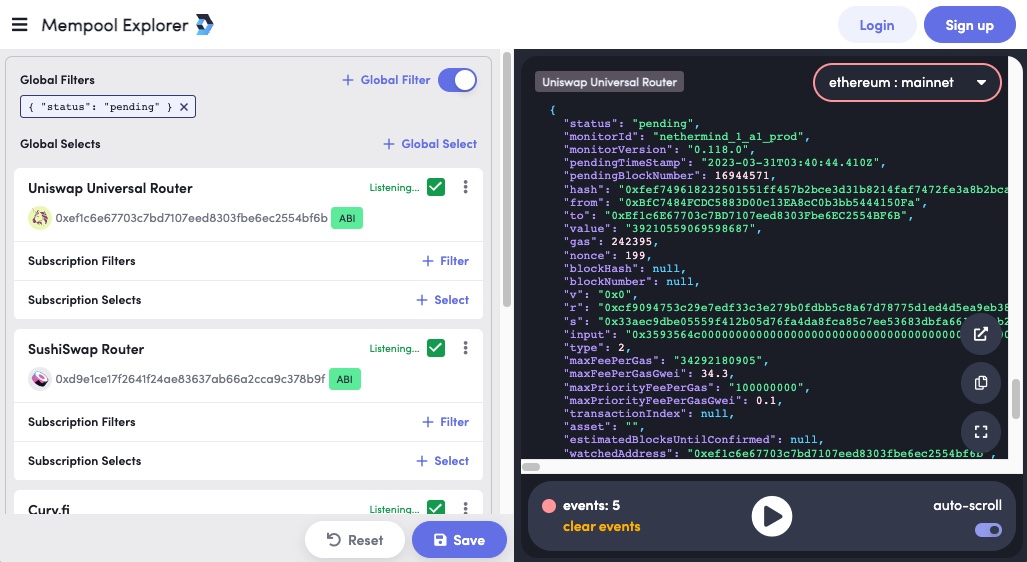Copy event JSON to clipboard

(980, 383)
